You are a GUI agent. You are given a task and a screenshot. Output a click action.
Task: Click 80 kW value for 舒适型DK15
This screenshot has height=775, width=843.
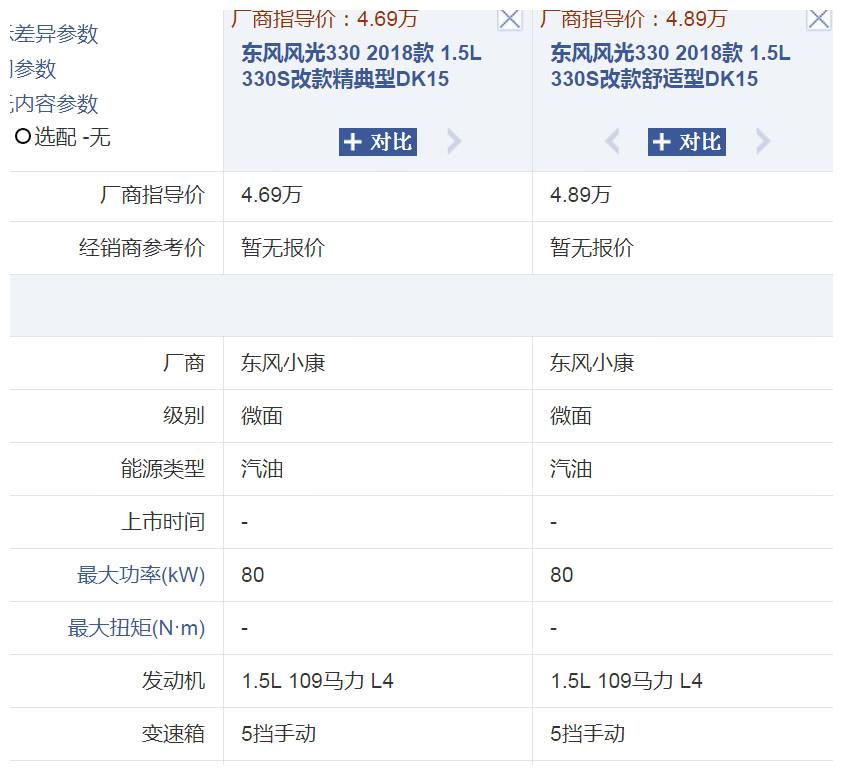coord(562,575)
